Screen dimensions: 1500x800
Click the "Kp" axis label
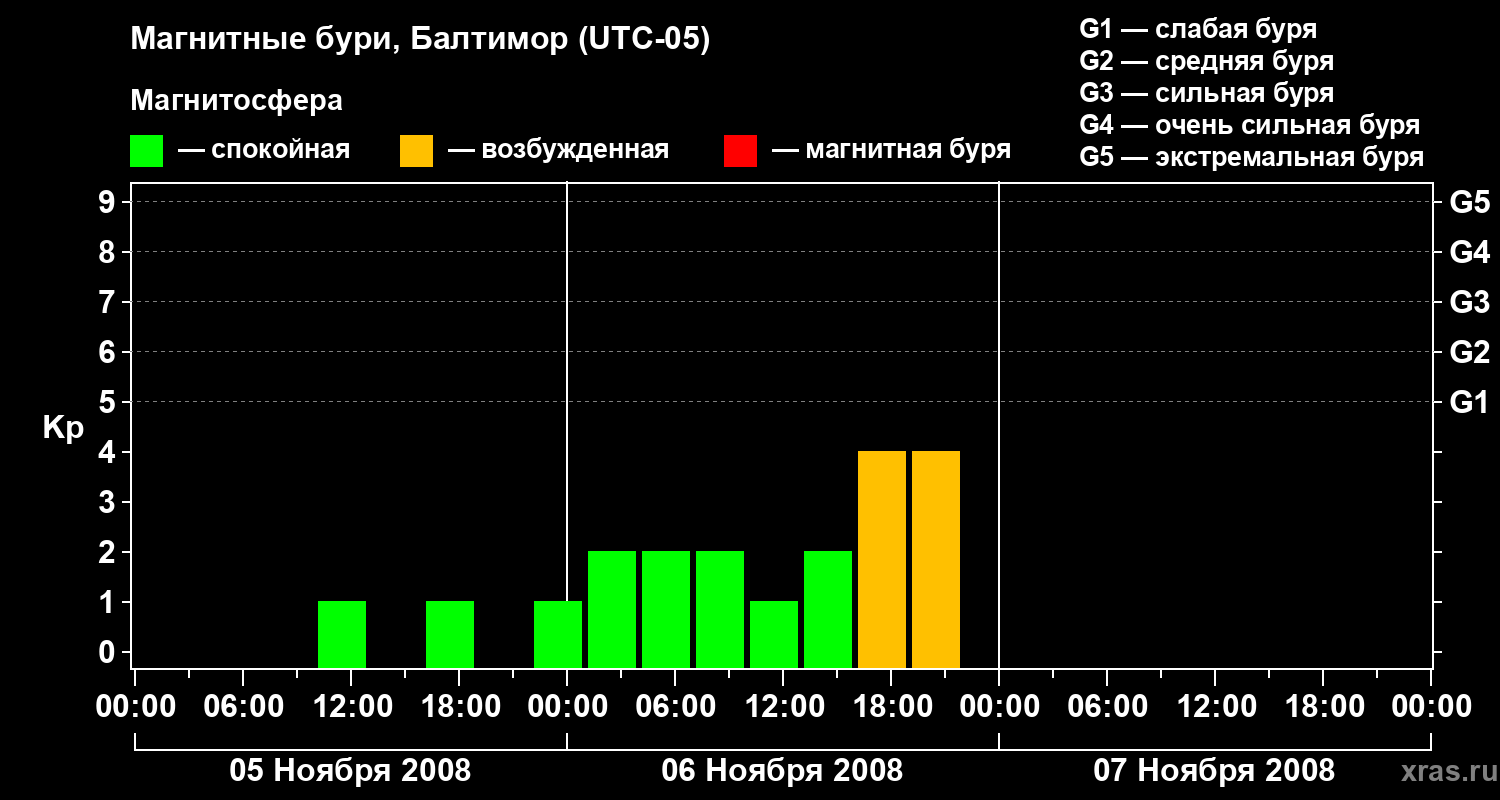coord(63,428)
